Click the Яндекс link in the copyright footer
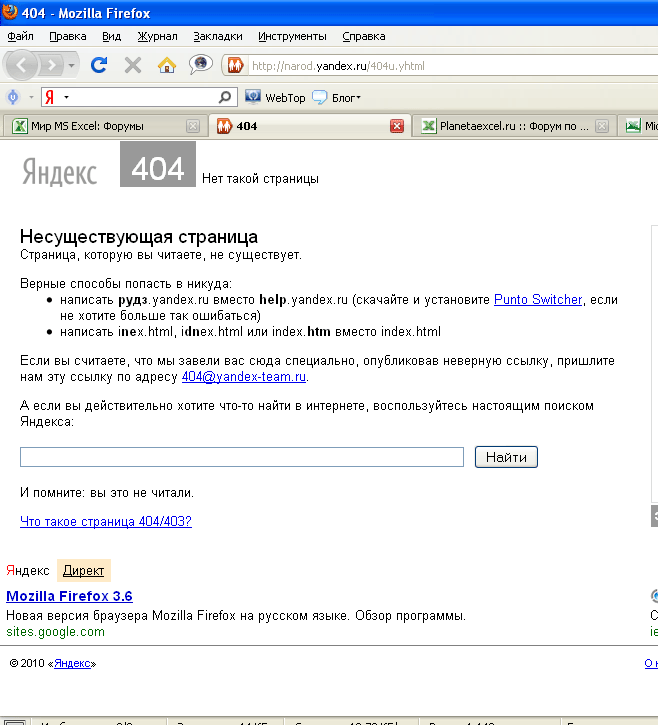 click(x=72, y=664)
